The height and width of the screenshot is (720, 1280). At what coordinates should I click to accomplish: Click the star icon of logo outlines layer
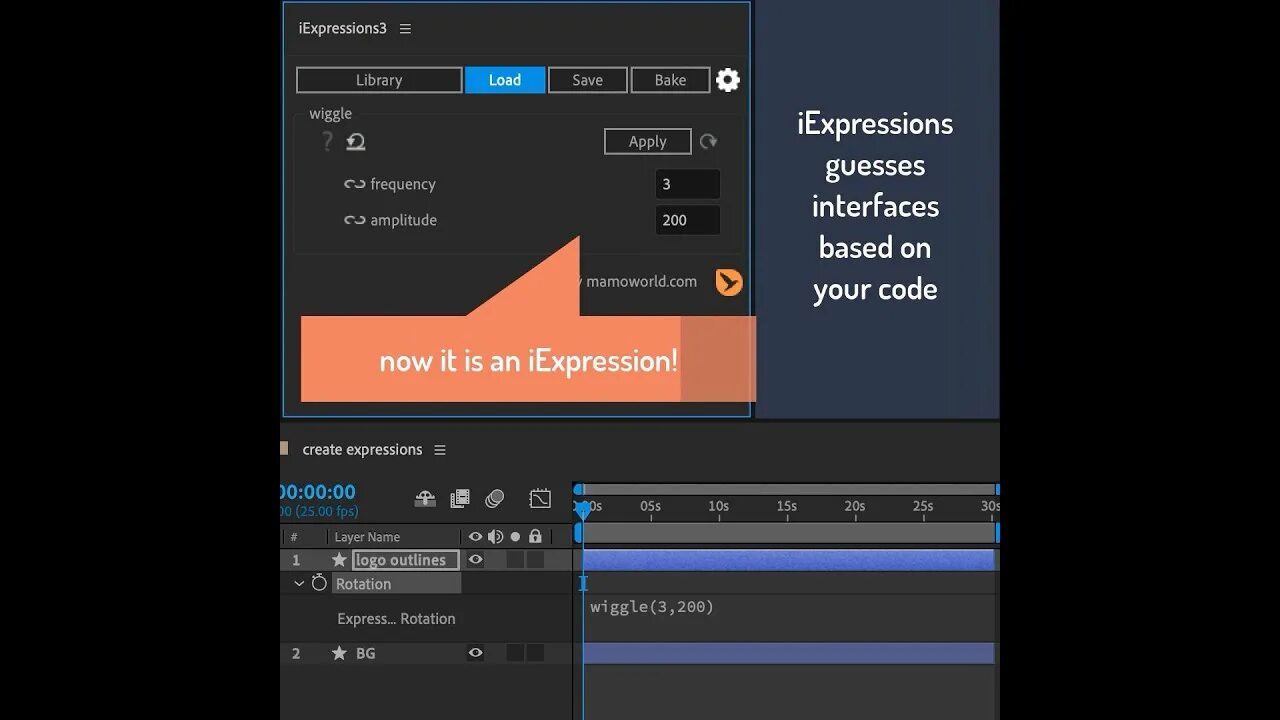339,560
